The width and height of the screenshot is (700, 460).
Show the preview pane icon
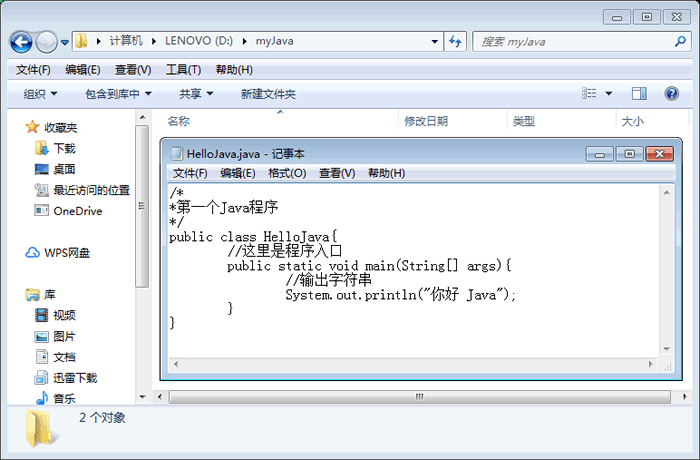[x=639, y=93]
